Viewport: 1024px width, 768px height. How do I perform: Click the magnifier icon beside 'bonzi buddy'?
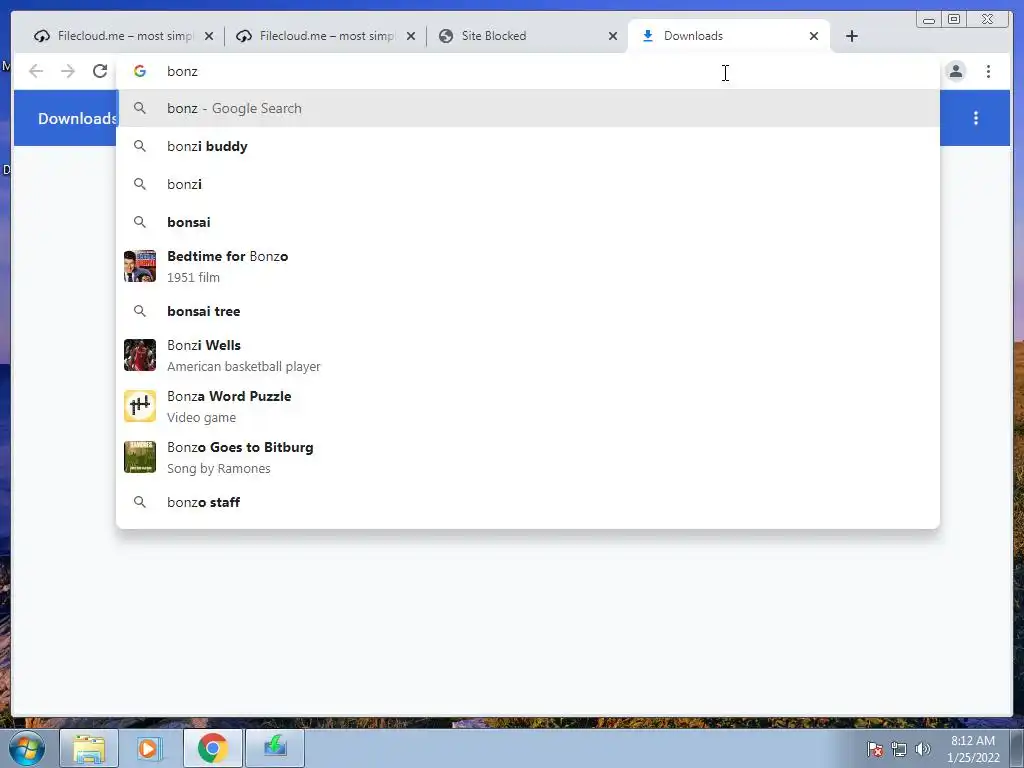coord(140,146)
